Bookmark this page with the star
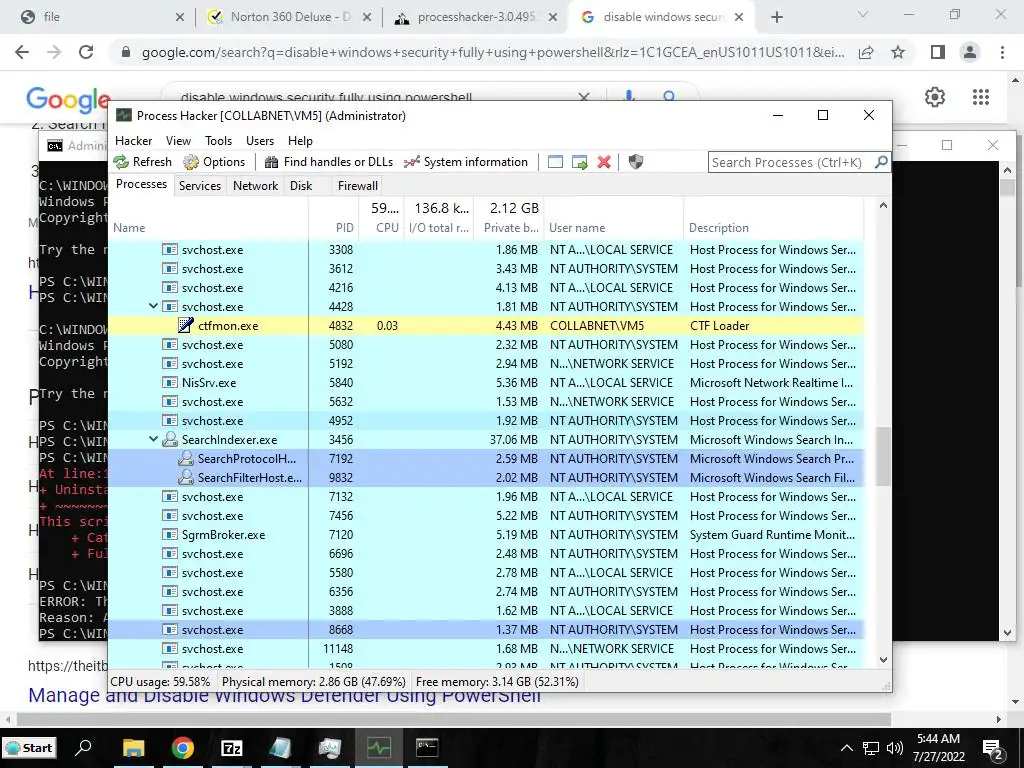 [898, 52]
